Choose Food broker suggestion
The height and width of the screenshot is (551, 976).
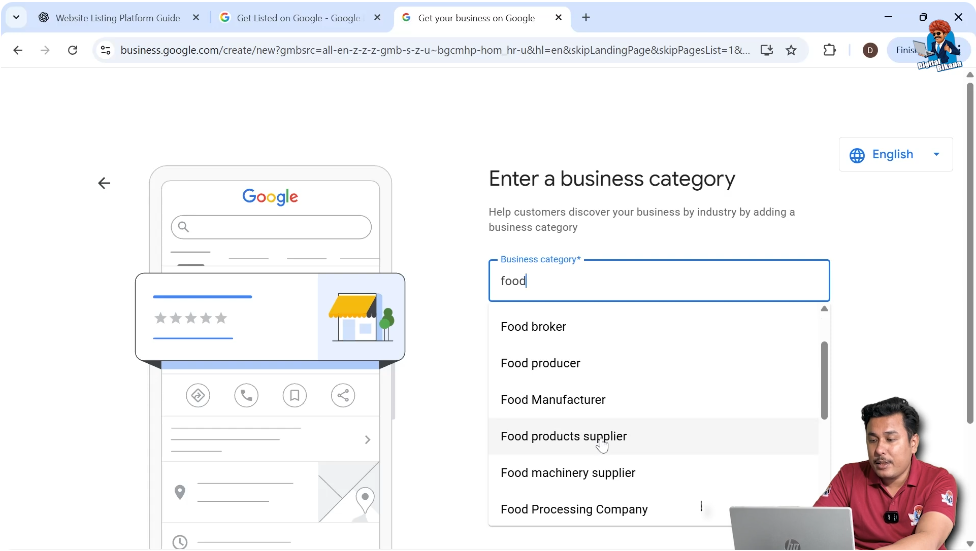(x=654, y=327)
